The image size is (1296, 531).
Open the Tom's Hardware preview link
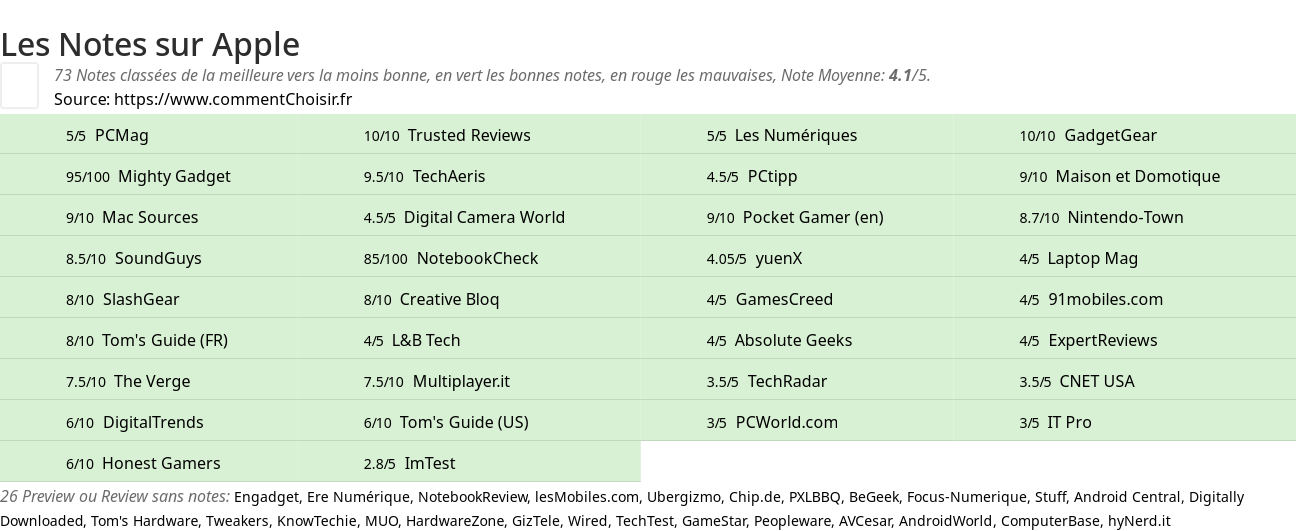click(144, 521)
